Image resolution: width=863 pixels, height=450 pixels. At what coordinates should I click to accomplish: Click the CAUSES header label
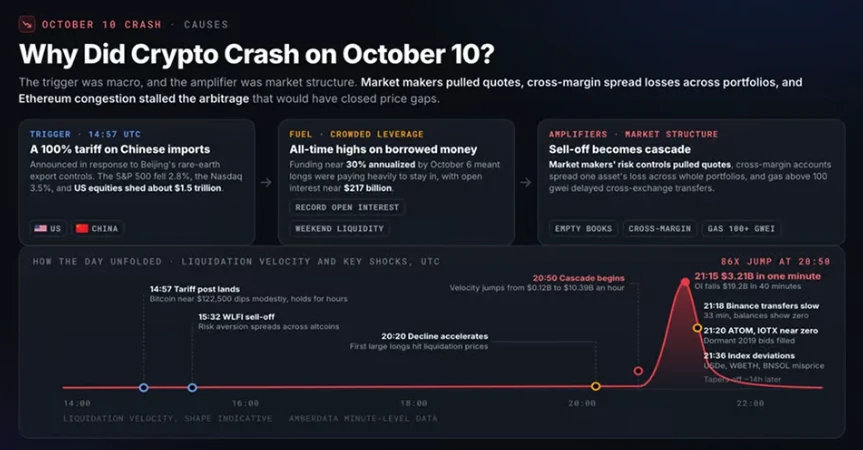pos(206,25)
